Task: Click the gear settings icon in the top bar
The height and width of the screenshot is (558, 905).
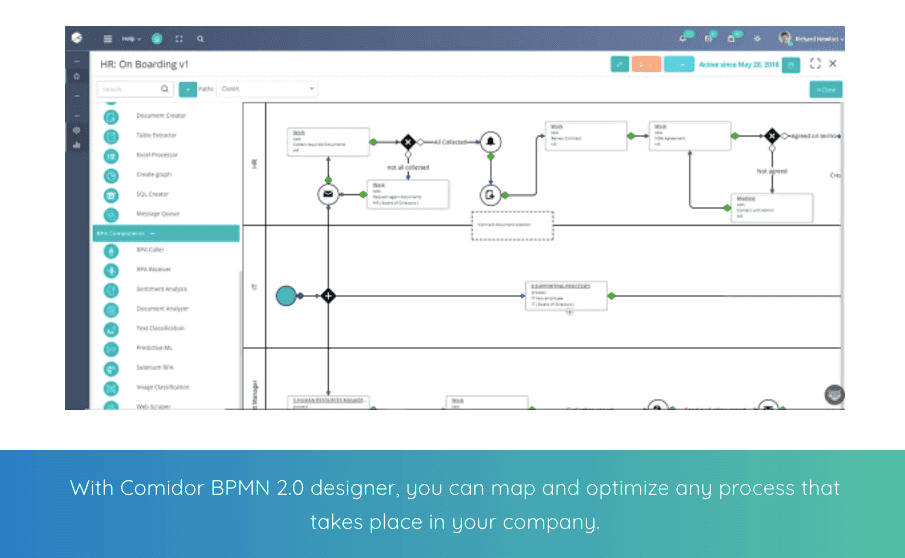Action: (757, 39)
